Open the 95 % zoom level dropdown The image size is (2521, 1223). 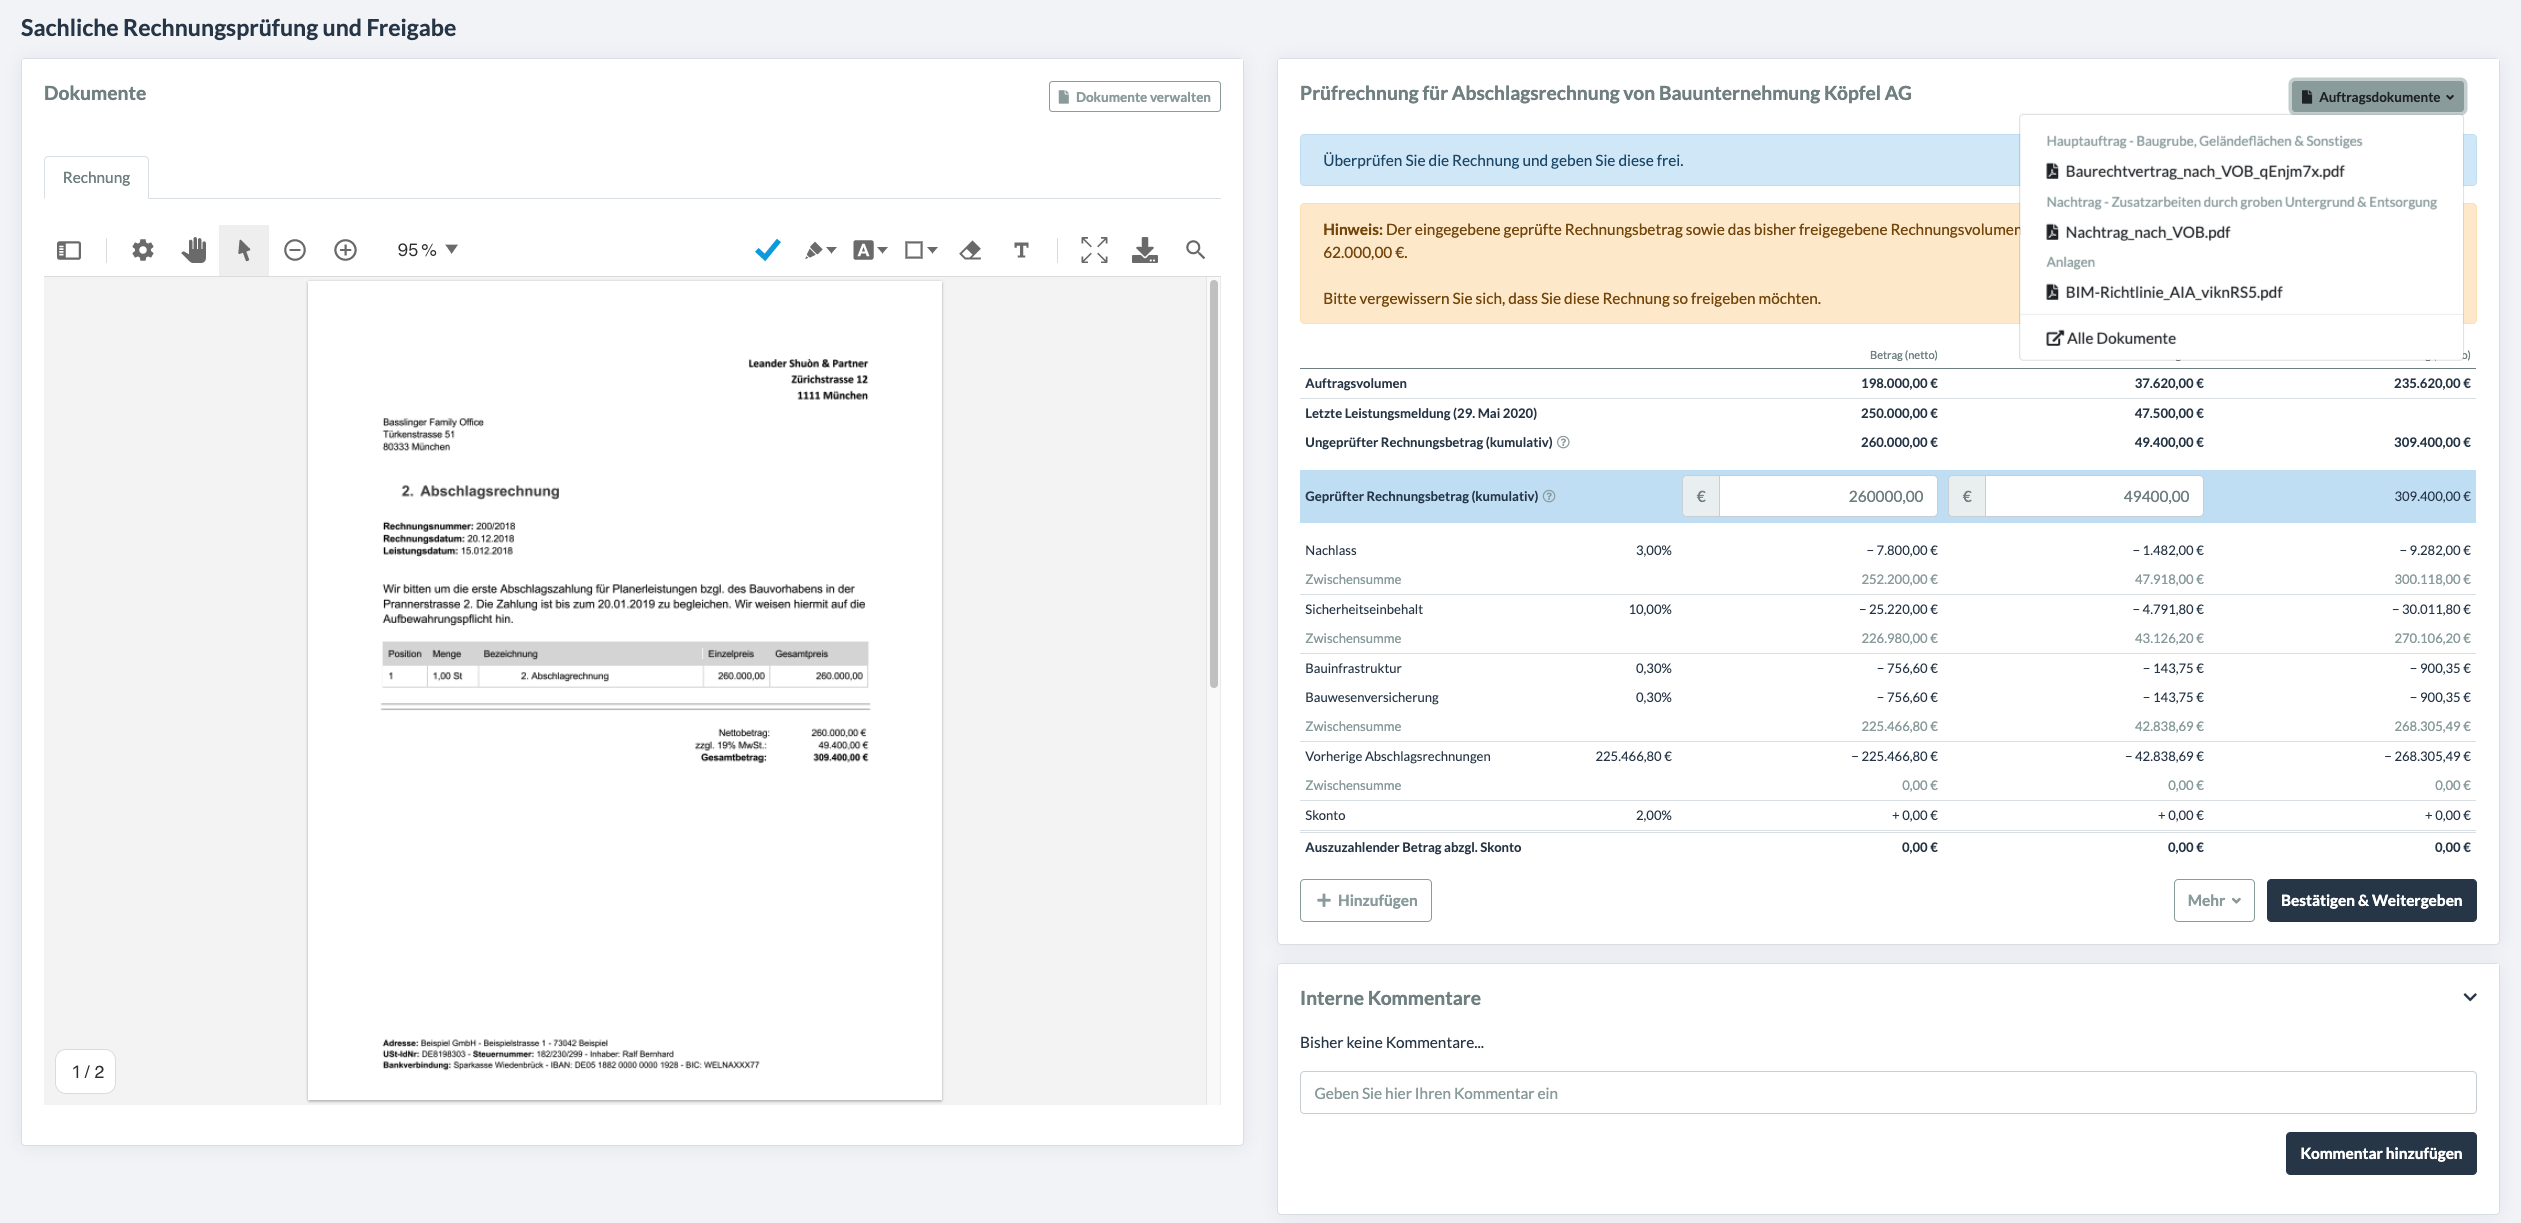(x=427, y=250)
